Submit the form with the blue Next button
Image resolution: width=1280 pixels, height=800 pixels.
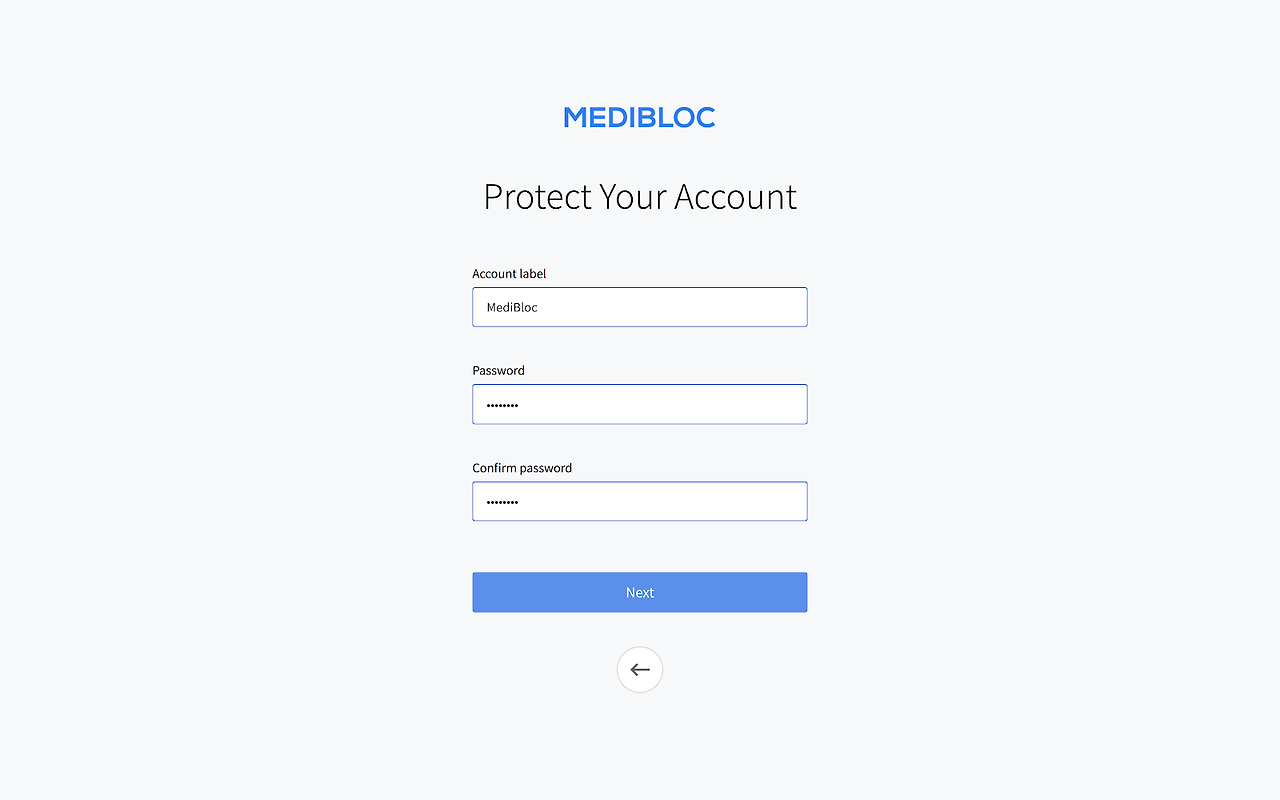(x=639, y=592)
